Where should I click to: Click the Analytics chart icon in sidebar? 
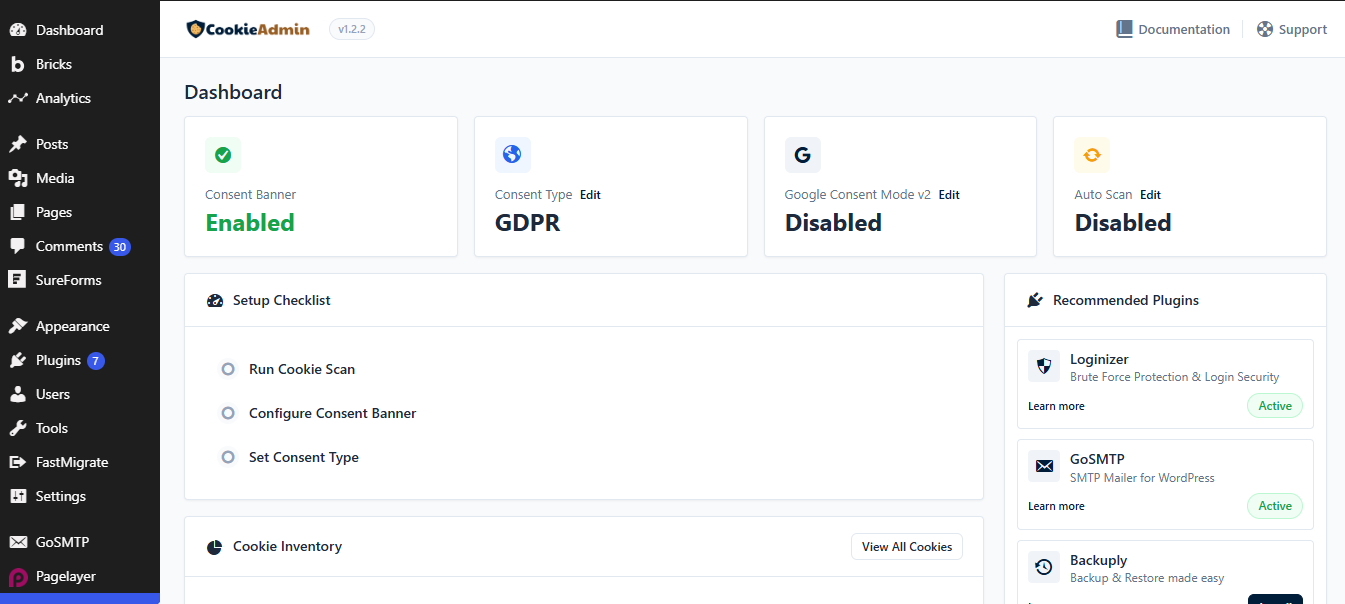pyautogui.click(x=18, y=98)
